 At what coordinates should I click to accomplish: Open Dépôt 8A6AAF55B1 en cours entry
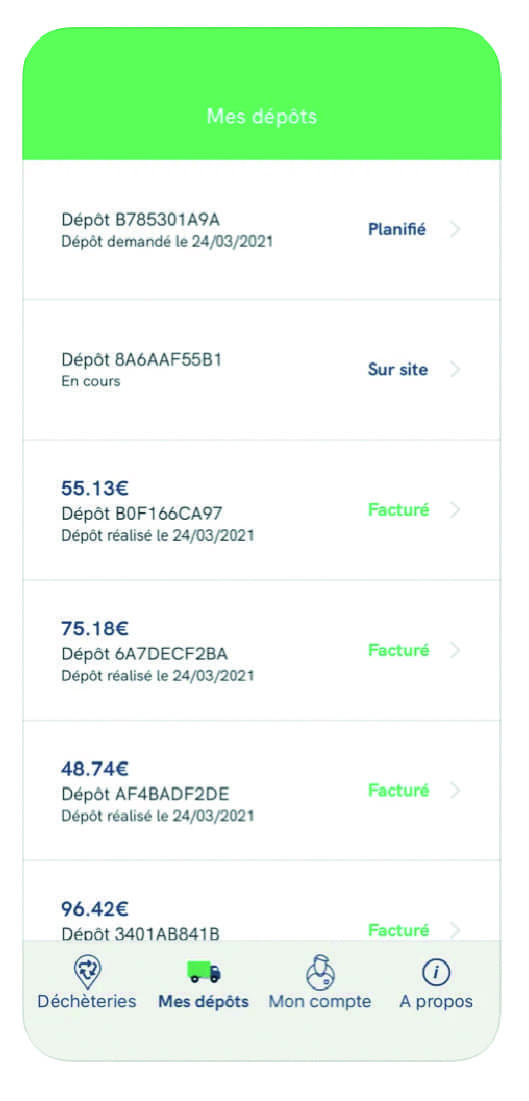coord(261,370)
